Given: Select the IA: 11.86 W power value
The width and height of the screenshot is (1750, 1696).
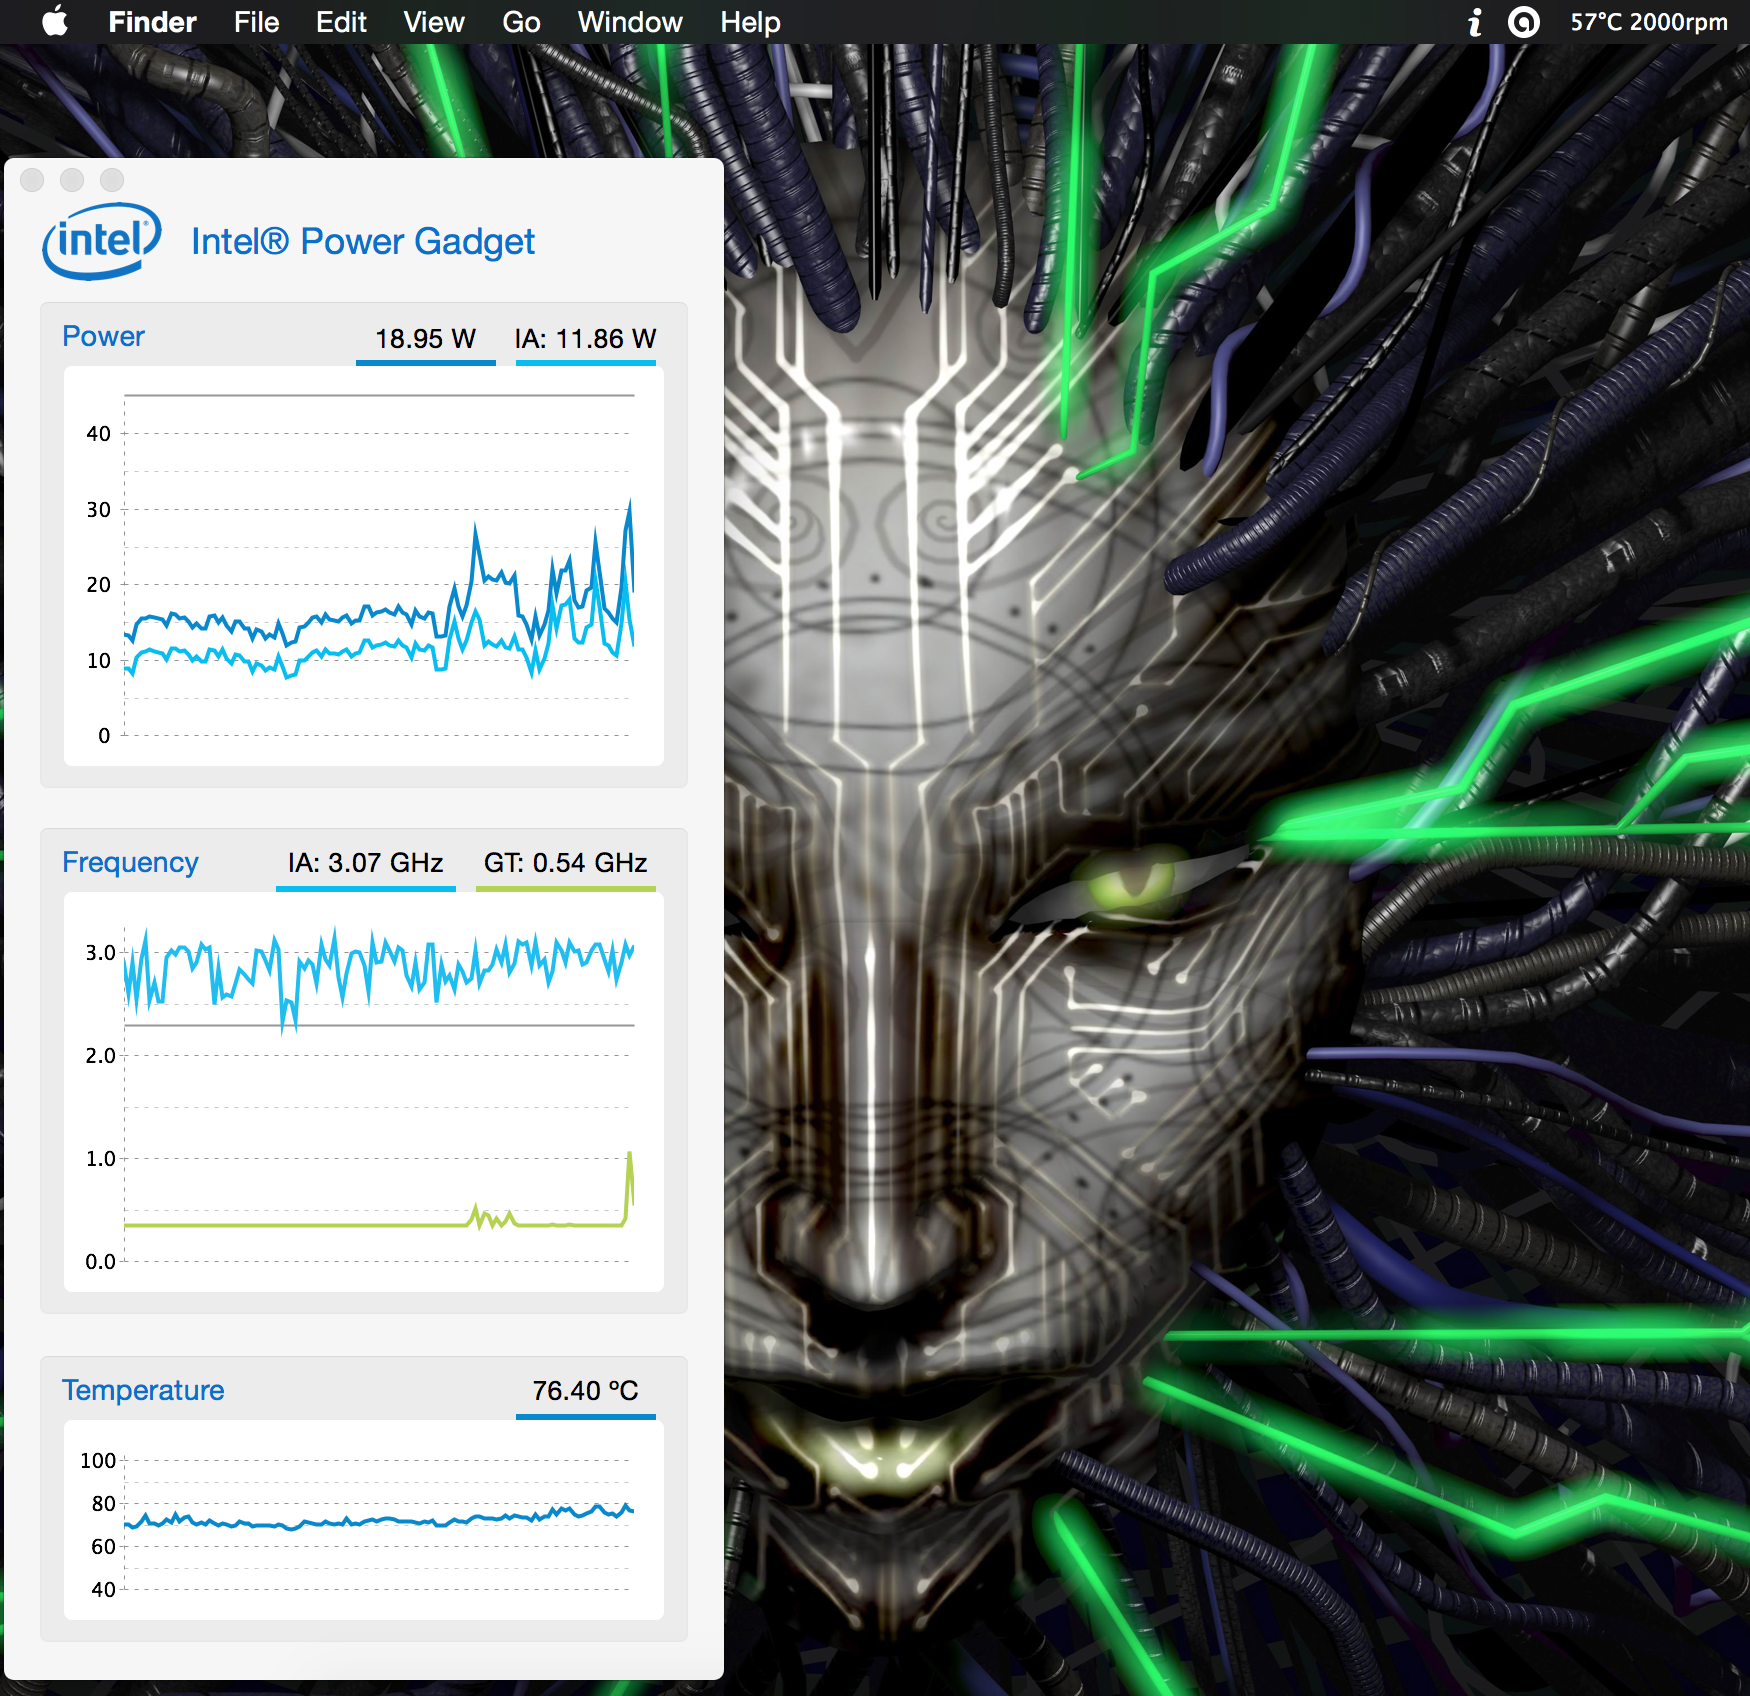Looking at the screenshot, I should point(586,340).
